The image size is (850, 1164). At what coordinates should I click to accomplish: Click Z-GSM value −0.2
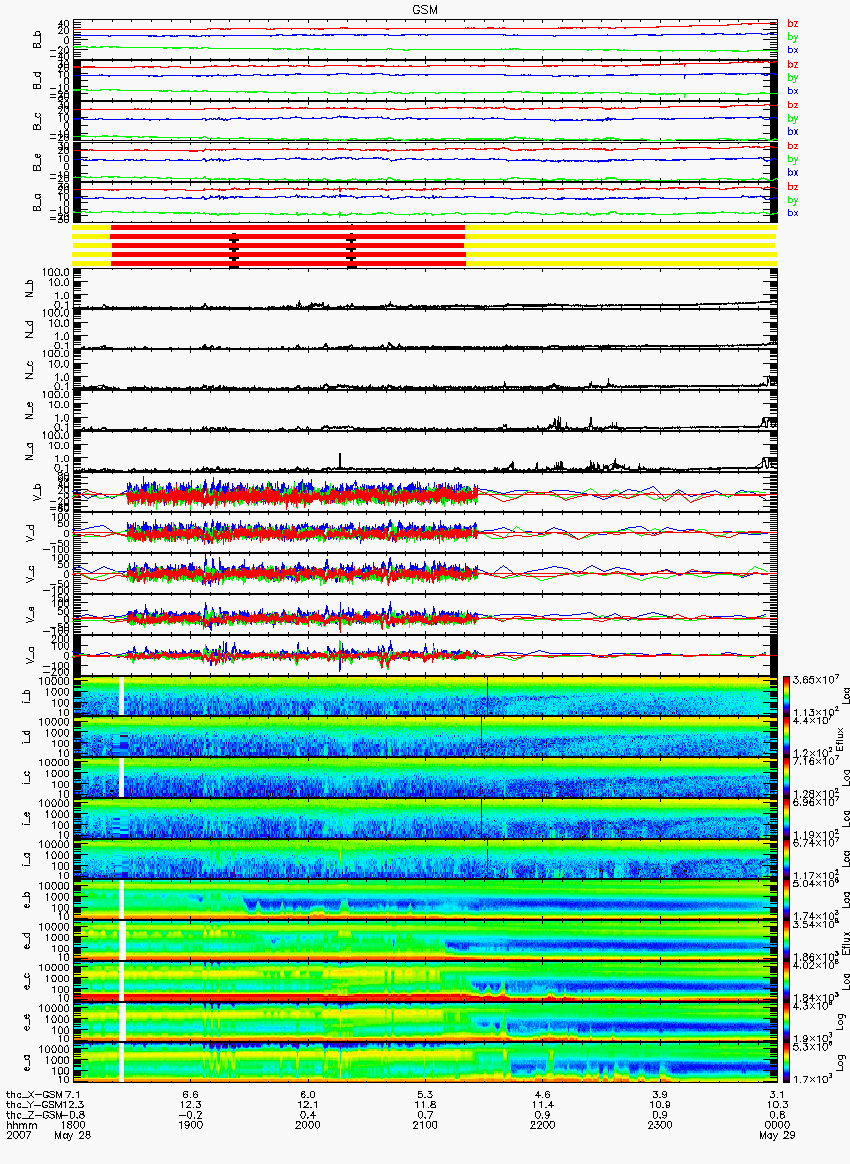pyautogui.click(x=190, y=1115)
